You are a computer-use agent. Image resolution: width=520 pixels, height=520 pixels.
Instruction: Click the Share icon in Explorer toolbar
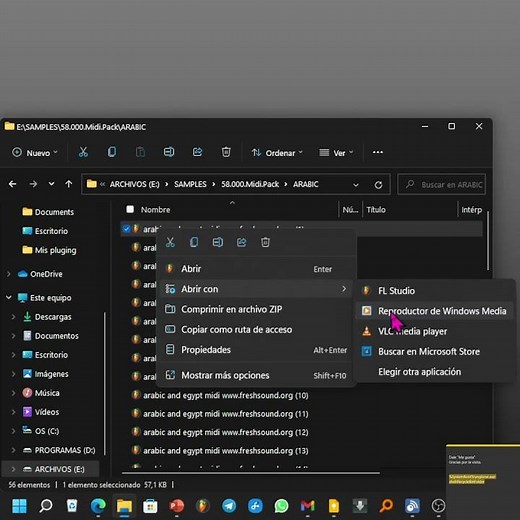click(x=197, y=152)
